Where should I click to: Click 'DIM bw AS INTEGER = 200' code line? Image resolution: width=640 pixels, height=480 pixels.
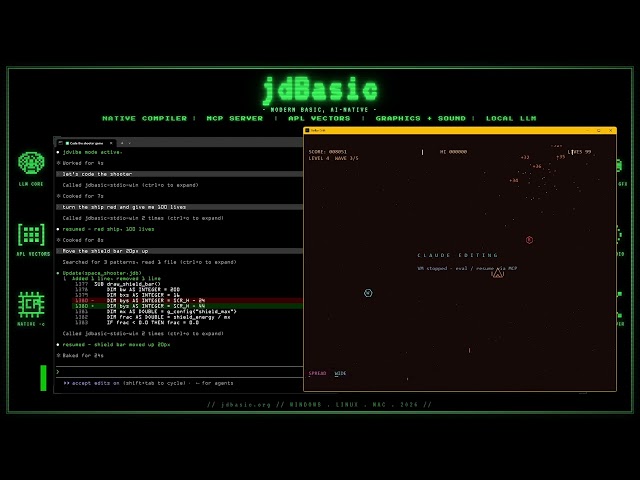[143, 289]
